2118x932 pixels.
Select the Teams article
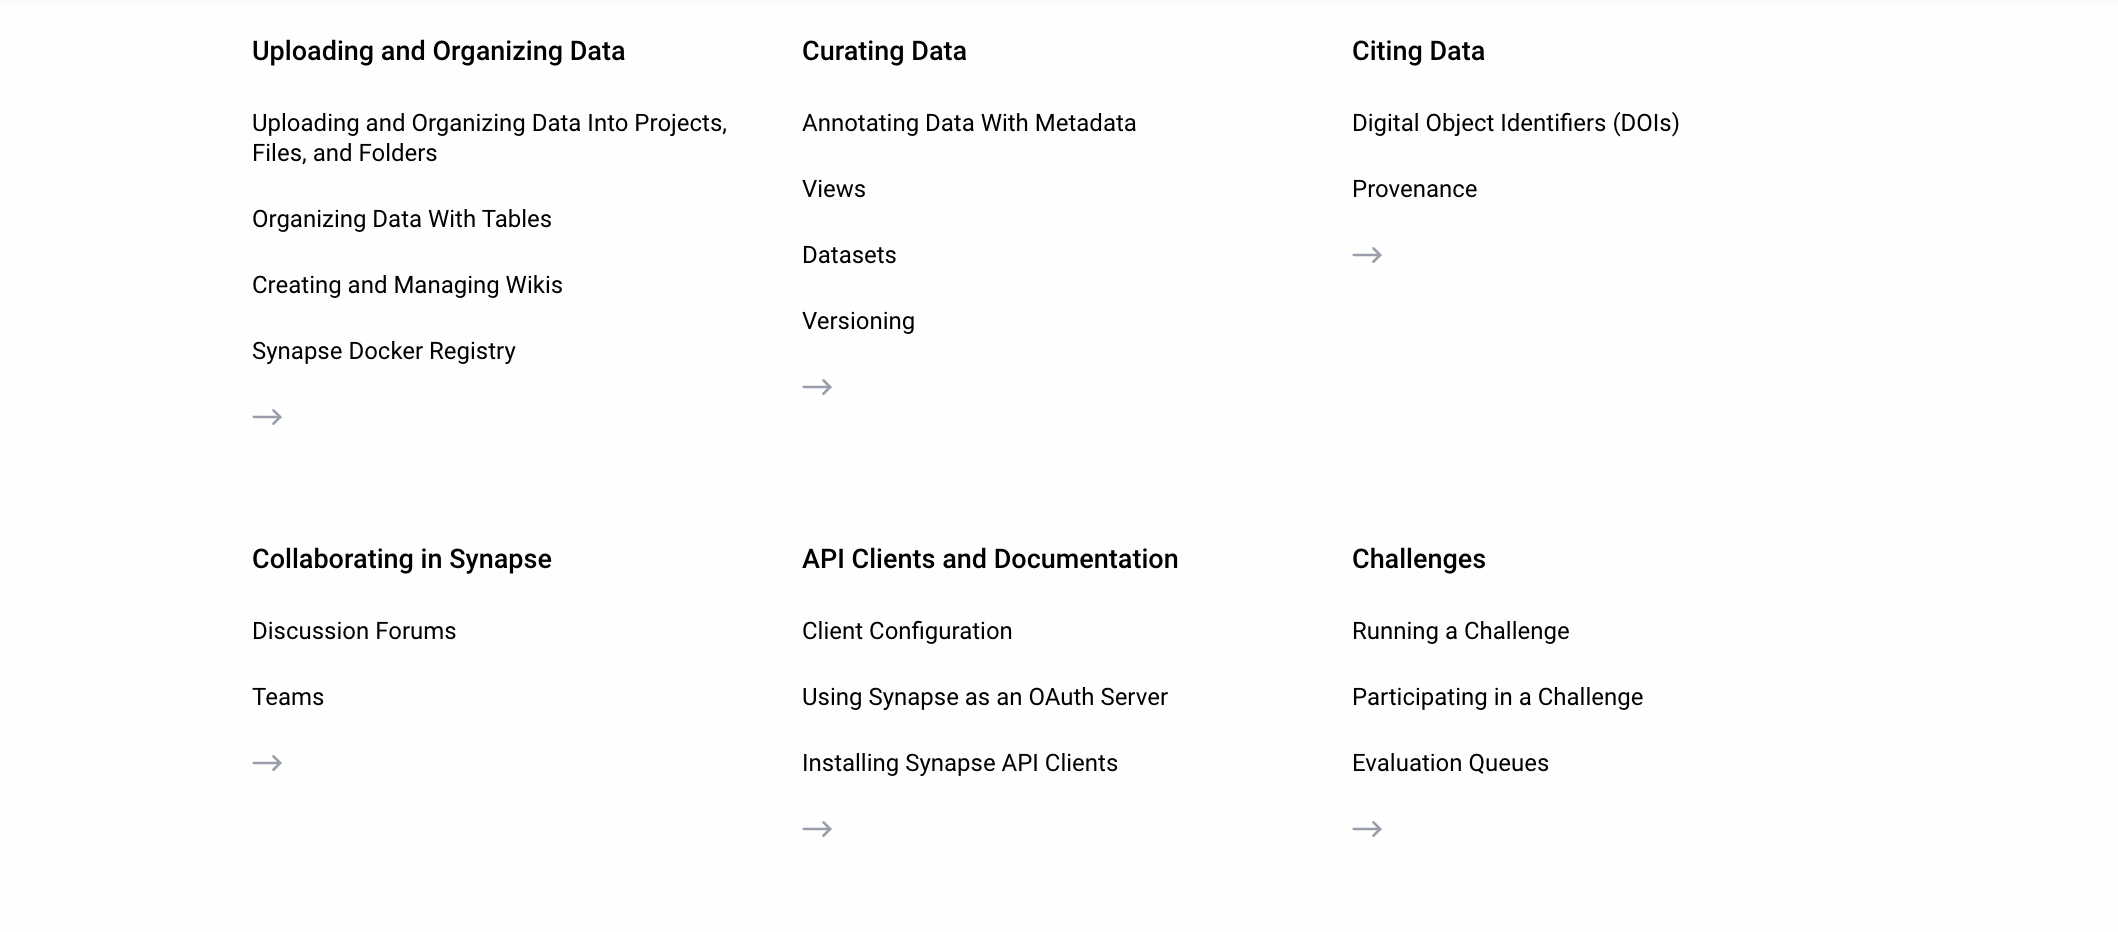point(288,697)
